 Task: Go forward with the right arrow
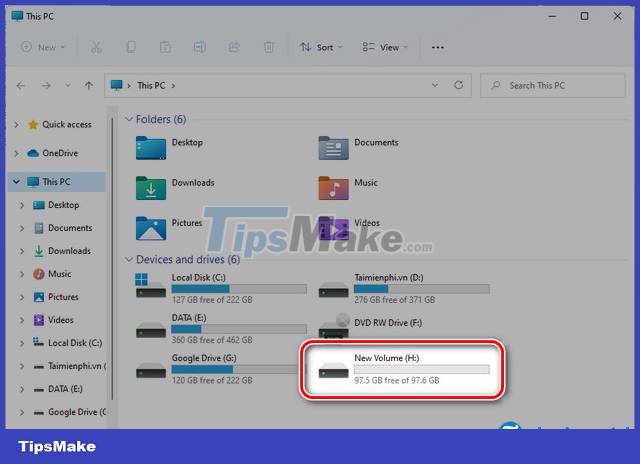point(46,85)
